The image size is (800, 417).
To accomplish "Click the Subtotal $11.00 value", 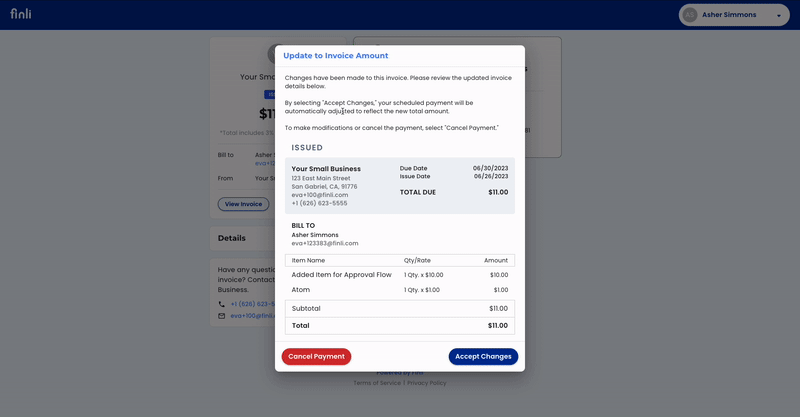I will (x=498, y=308).
